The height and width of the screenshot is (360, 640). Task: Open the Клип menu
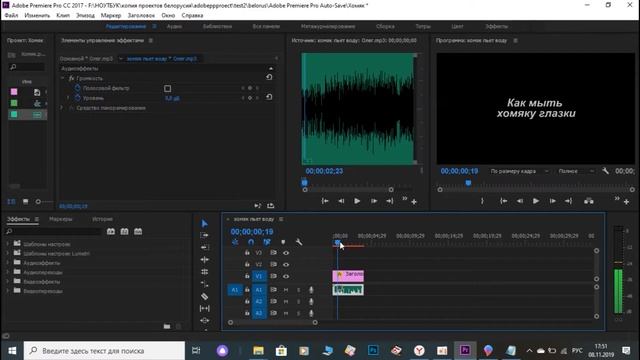tap(63, 16)
